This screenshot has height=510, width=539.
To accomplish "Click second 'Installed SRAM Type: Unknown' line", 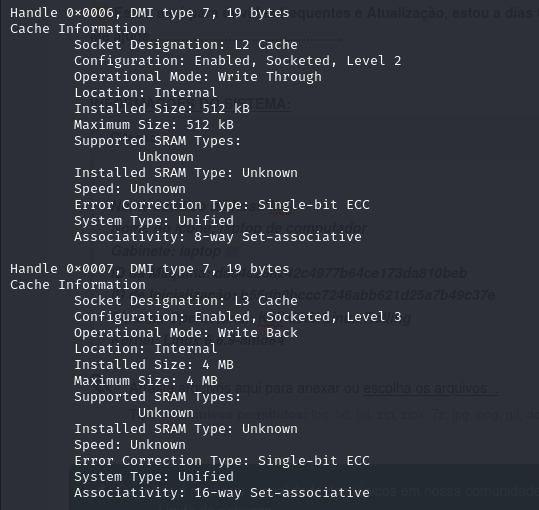I will click(186, 429).
